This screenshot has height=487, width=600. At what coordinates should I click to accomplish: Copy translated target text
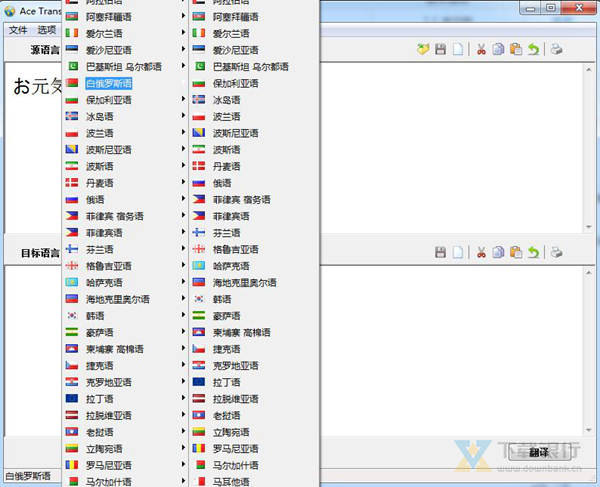pos(498,252)
